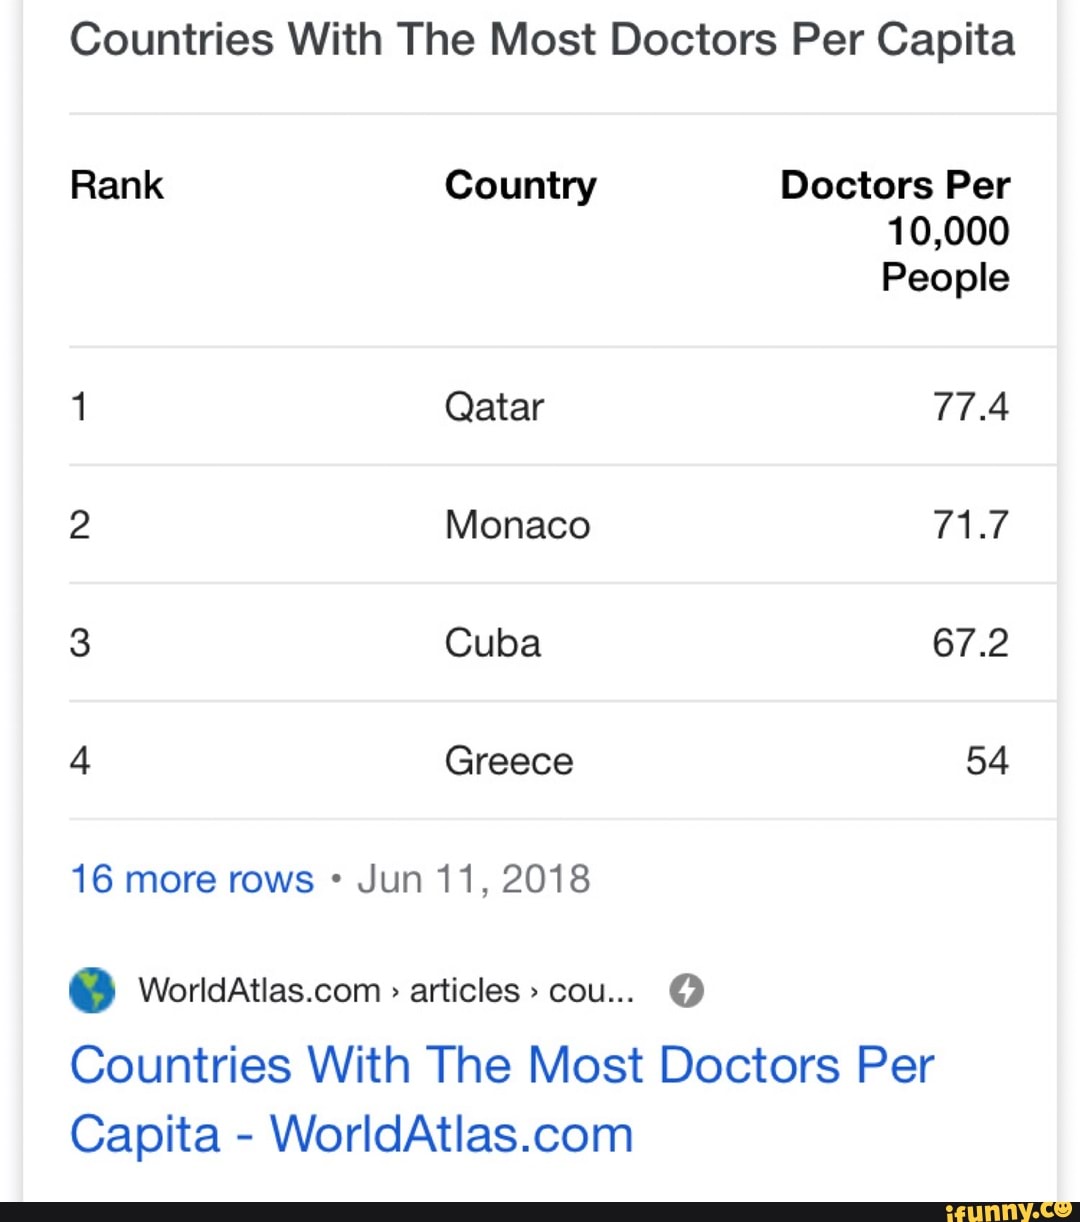This screenshot has height=1222, width=1080.
Task: Click the "Rank" column header
Action: 117,185
